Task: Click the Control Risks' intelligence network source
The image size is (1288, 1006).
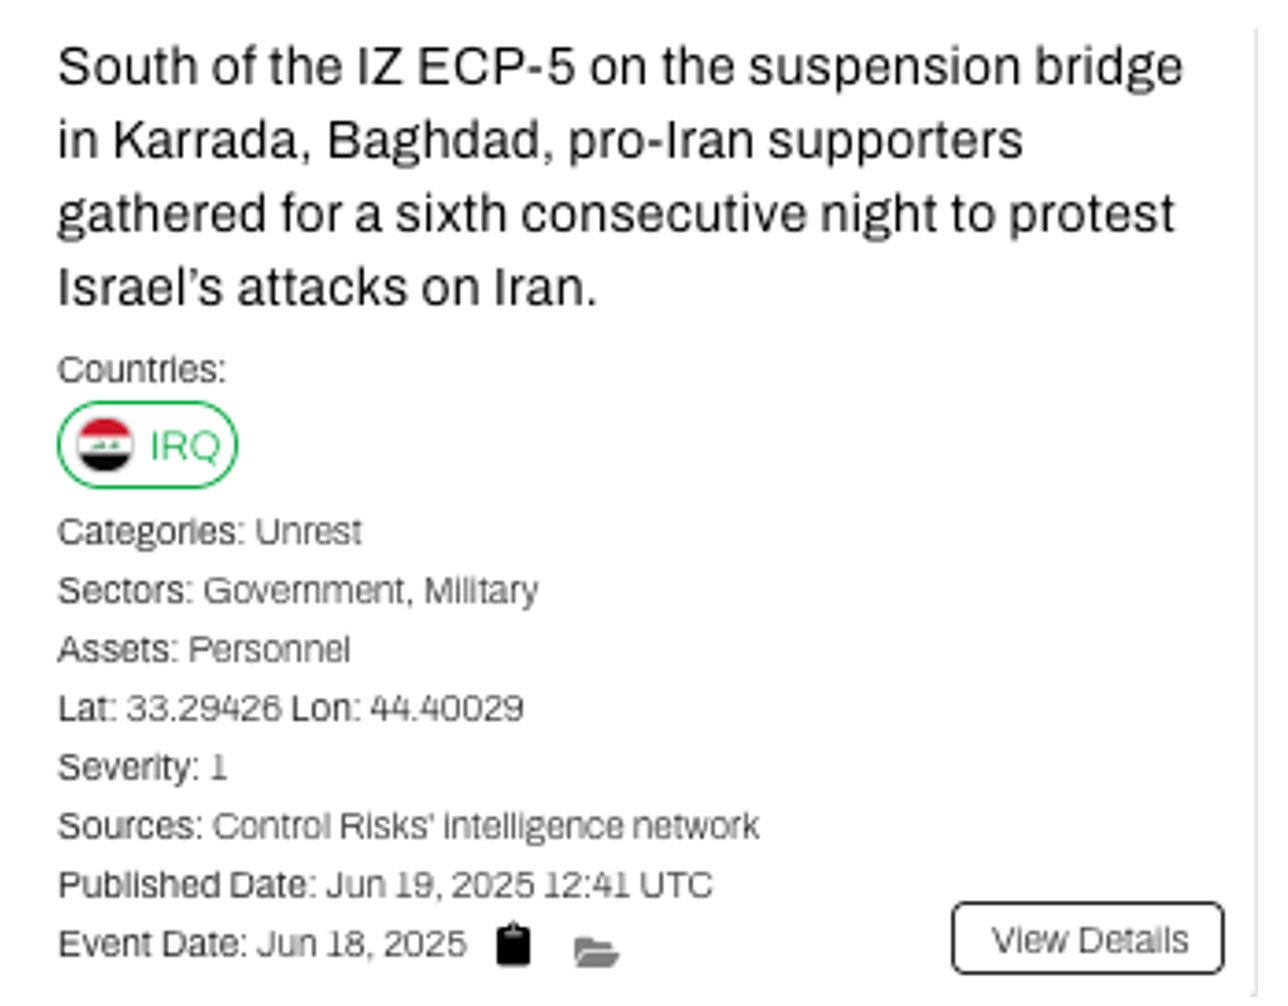Action: point(486,827)
